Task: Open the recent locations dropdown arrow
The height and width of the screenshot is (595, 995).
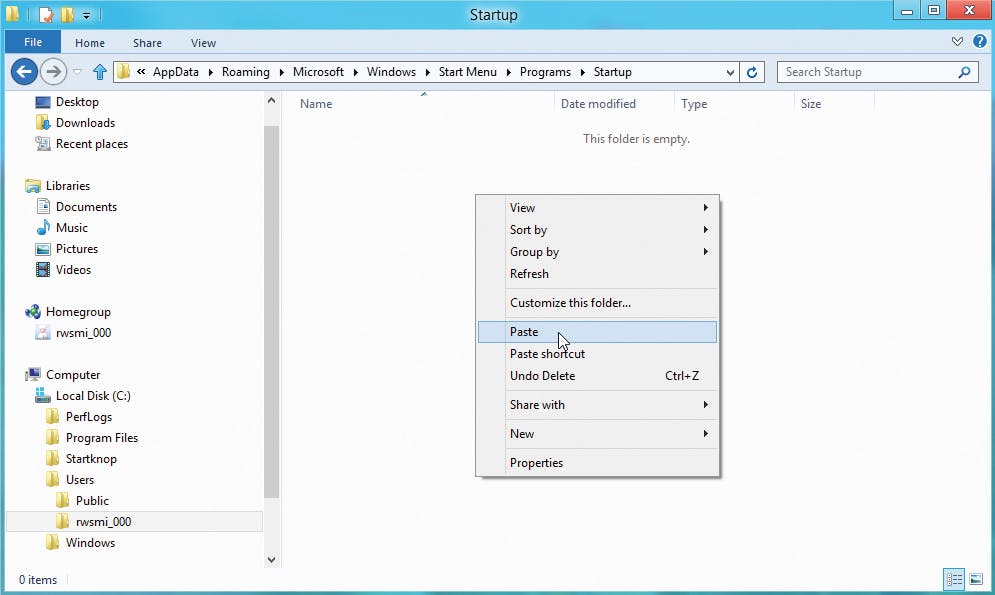Action: (77, 72)
